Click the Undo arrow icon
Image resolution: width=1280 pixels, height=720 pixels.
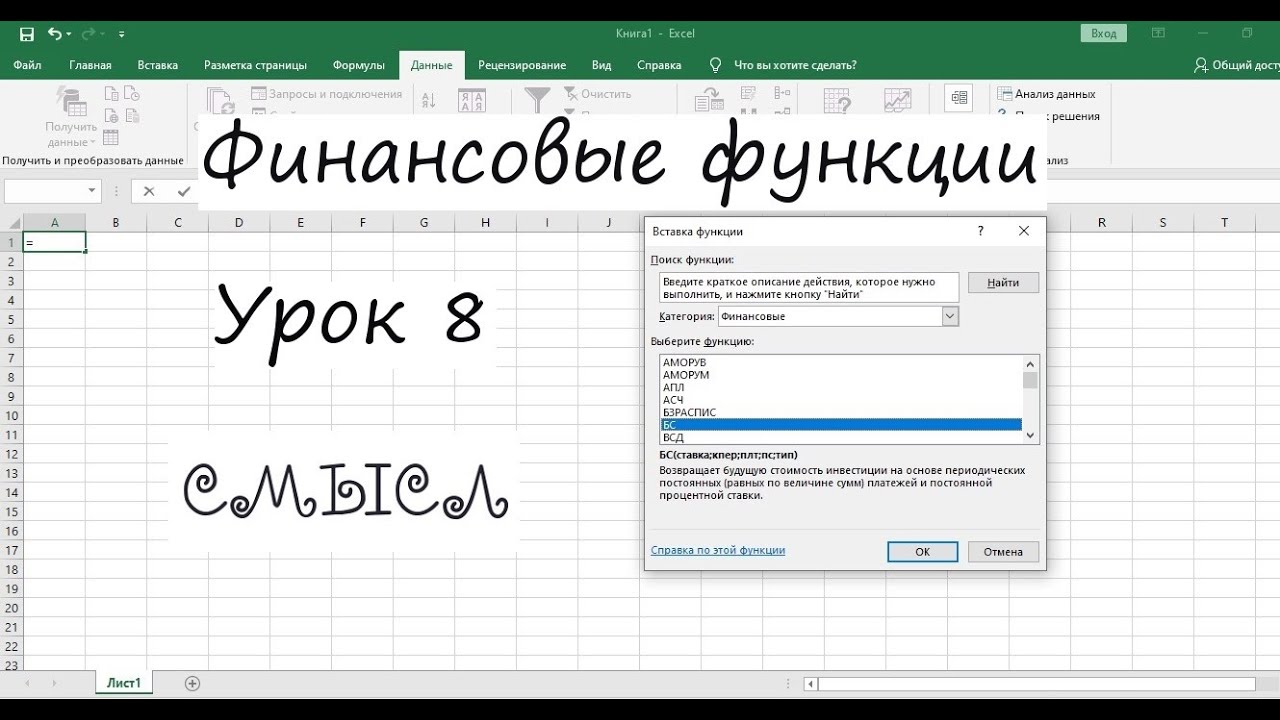tap(54, 34)
